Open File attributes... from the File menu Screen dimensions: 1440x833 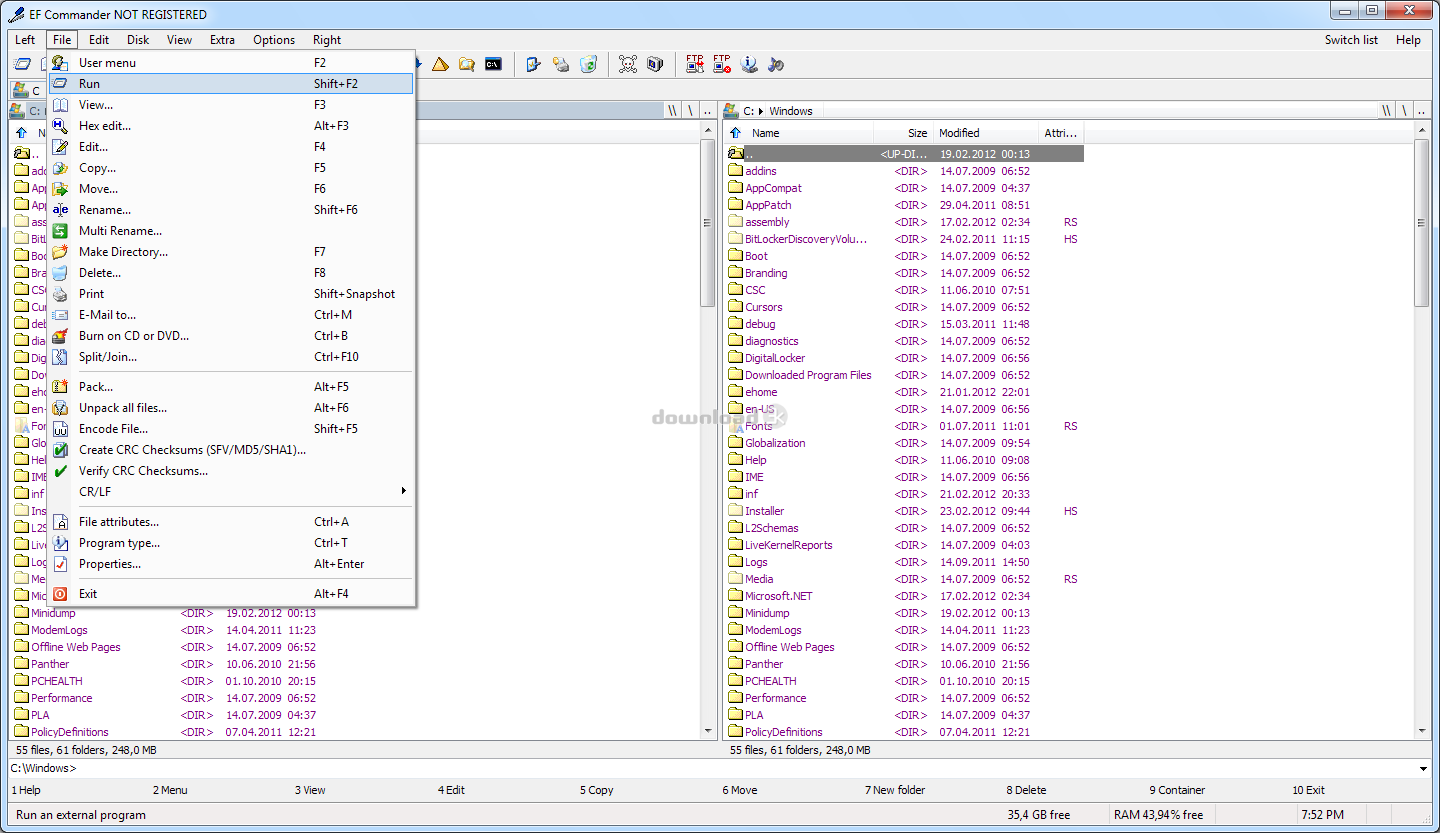pos(231,522)
